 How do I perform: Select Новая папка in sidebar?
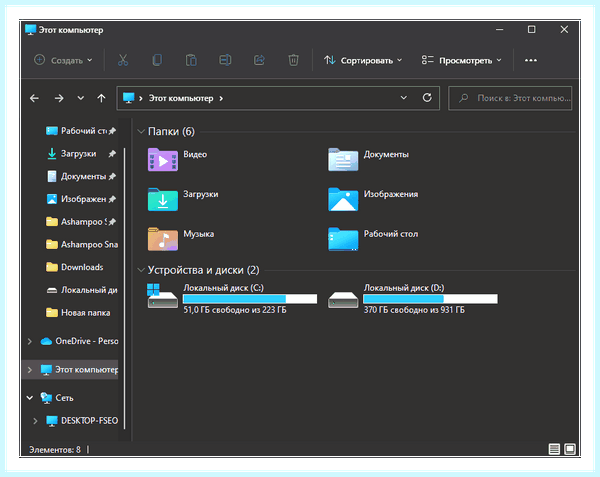coord(78,313)
